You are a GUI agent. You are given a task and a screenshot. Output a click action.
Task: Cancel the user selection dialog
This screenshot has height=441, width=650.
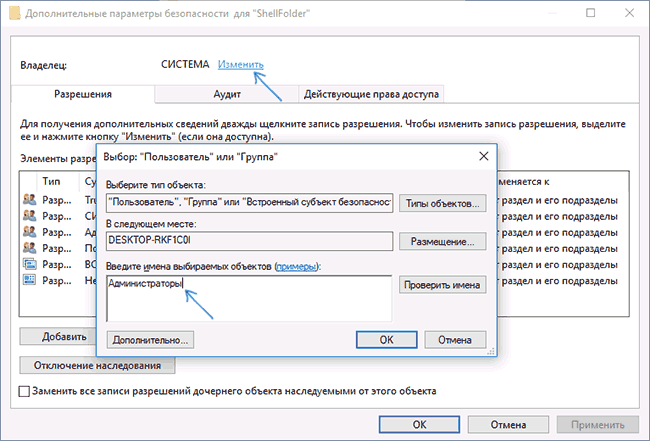(x=455, y=340)
